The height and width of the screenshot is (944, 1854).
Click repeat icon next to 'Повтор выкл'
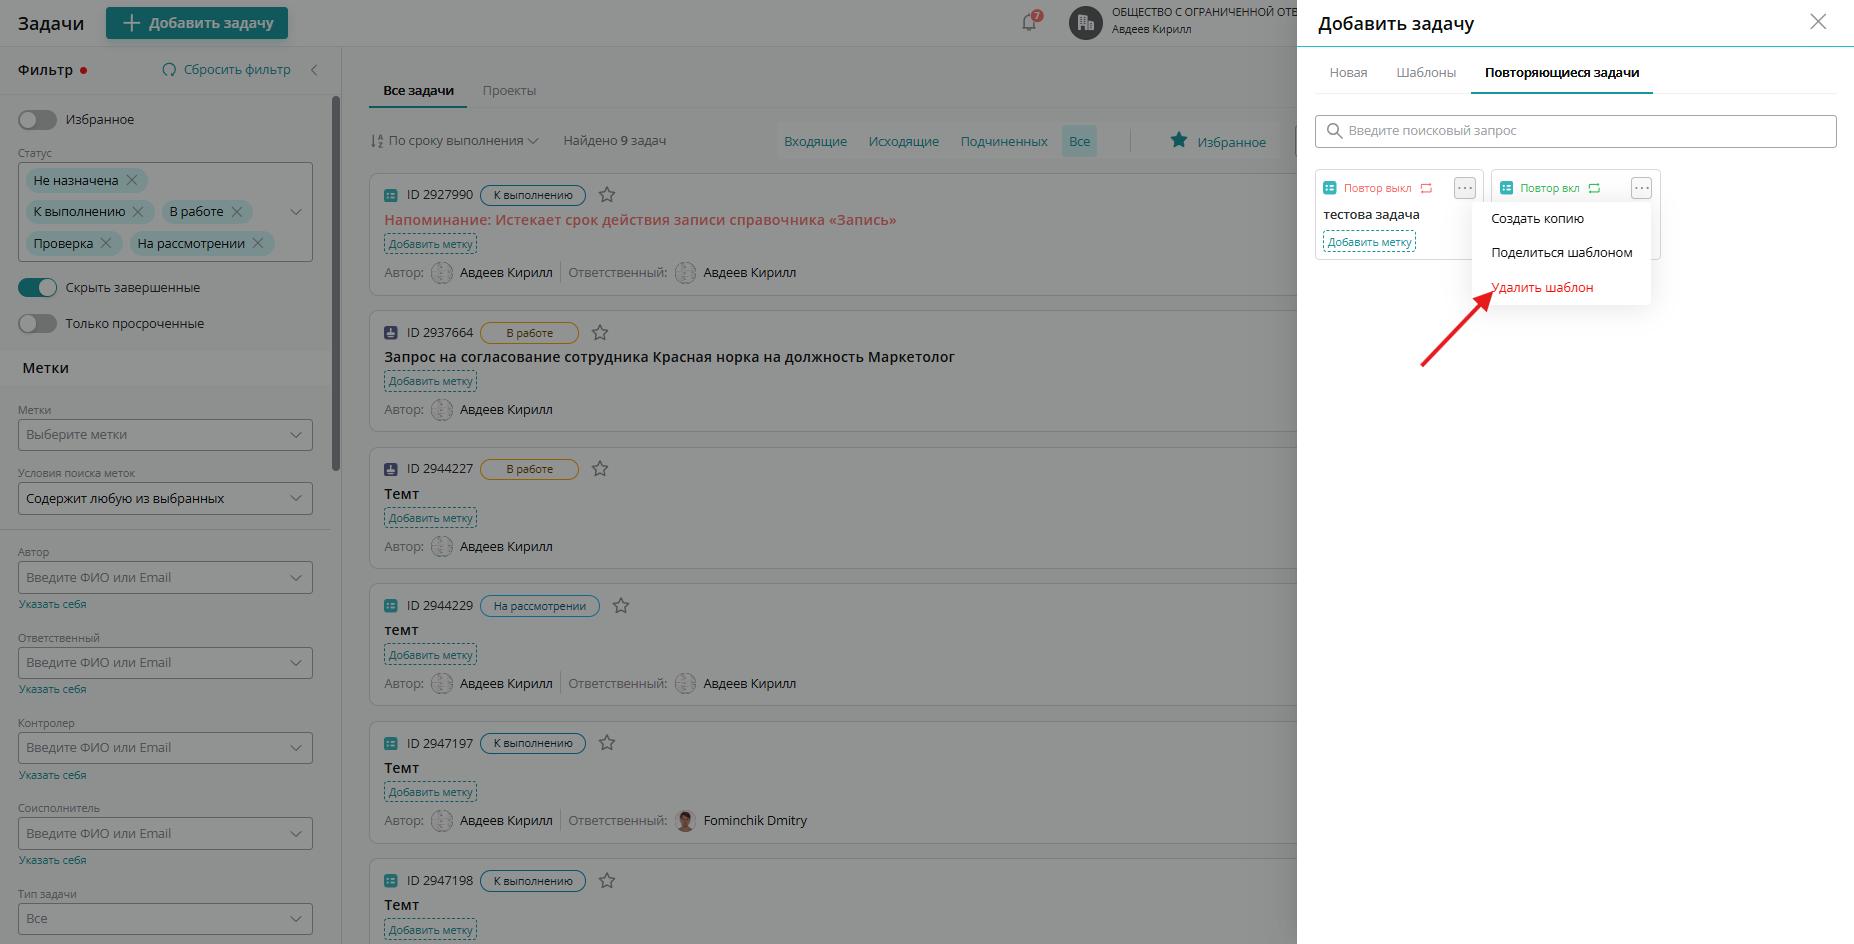click(x=1427, y=188)
